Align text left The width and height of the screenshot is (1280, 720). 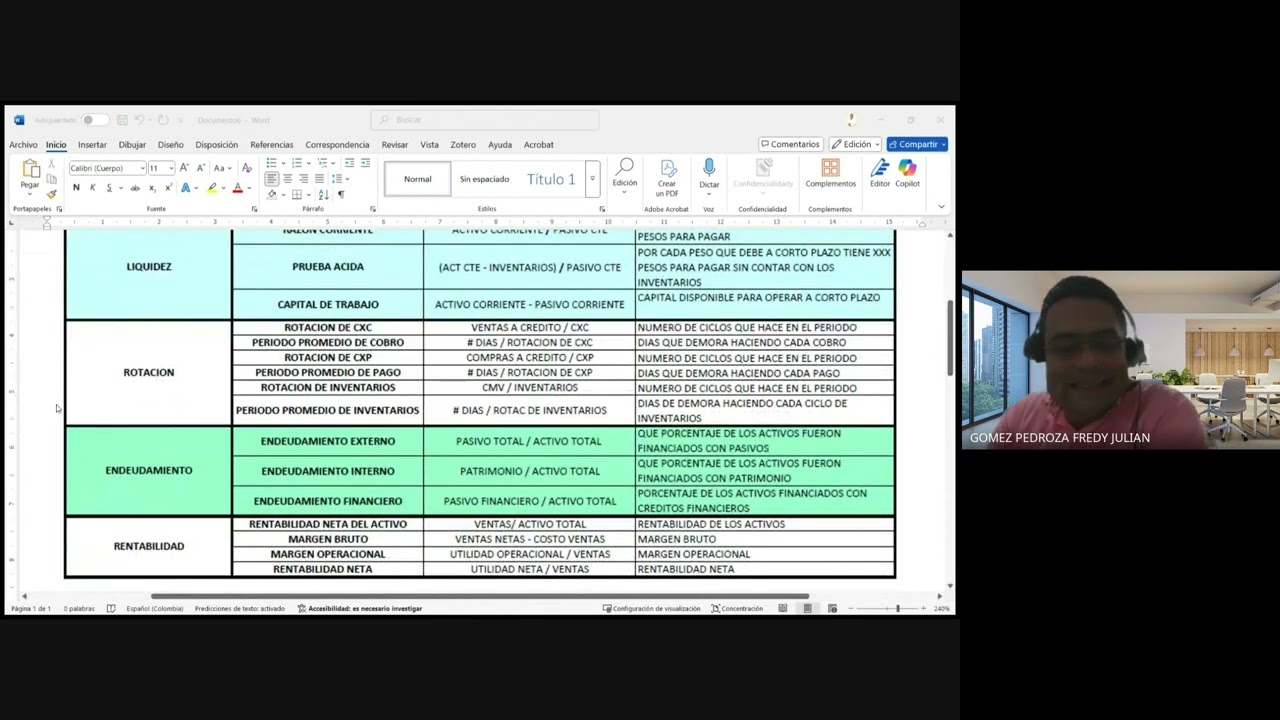(272, 179)
